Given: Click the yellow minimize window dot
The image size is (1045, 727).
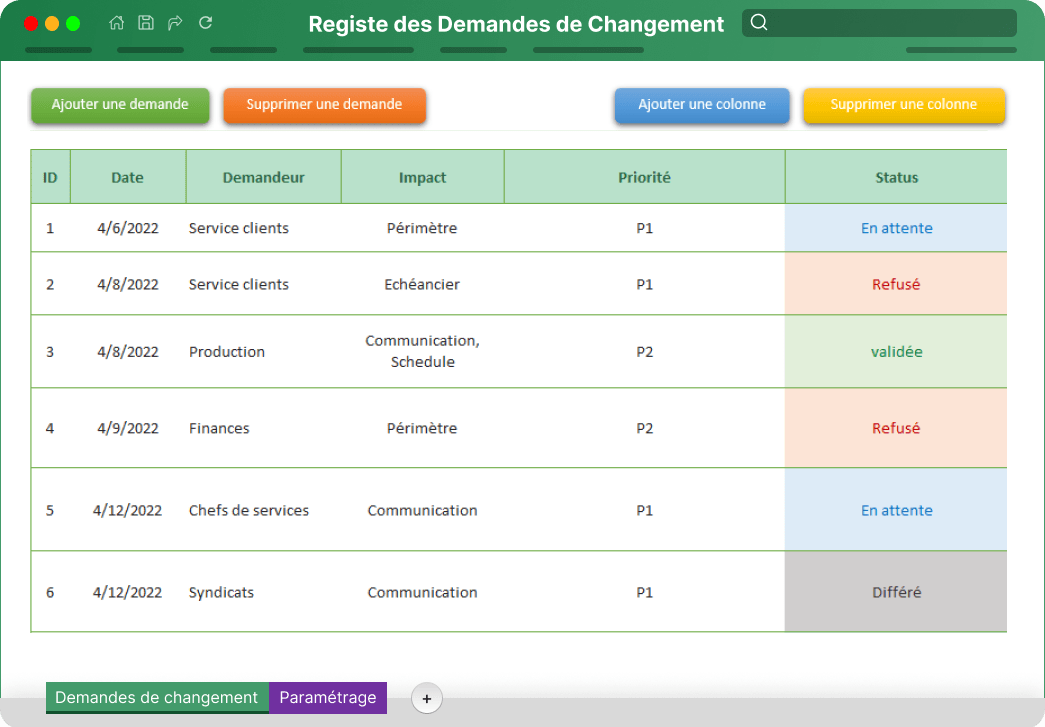Looking at the screenshot, I should coord(52,23).
